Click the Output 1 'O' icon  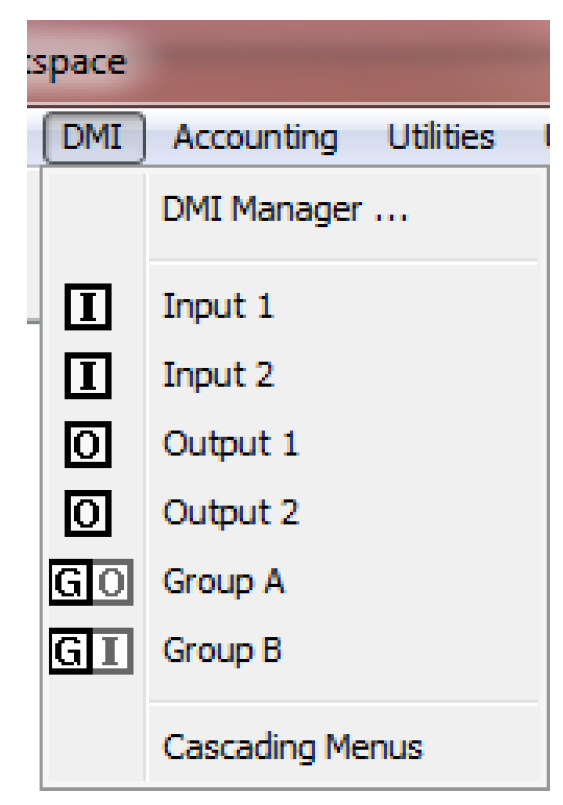pos(88,444)
